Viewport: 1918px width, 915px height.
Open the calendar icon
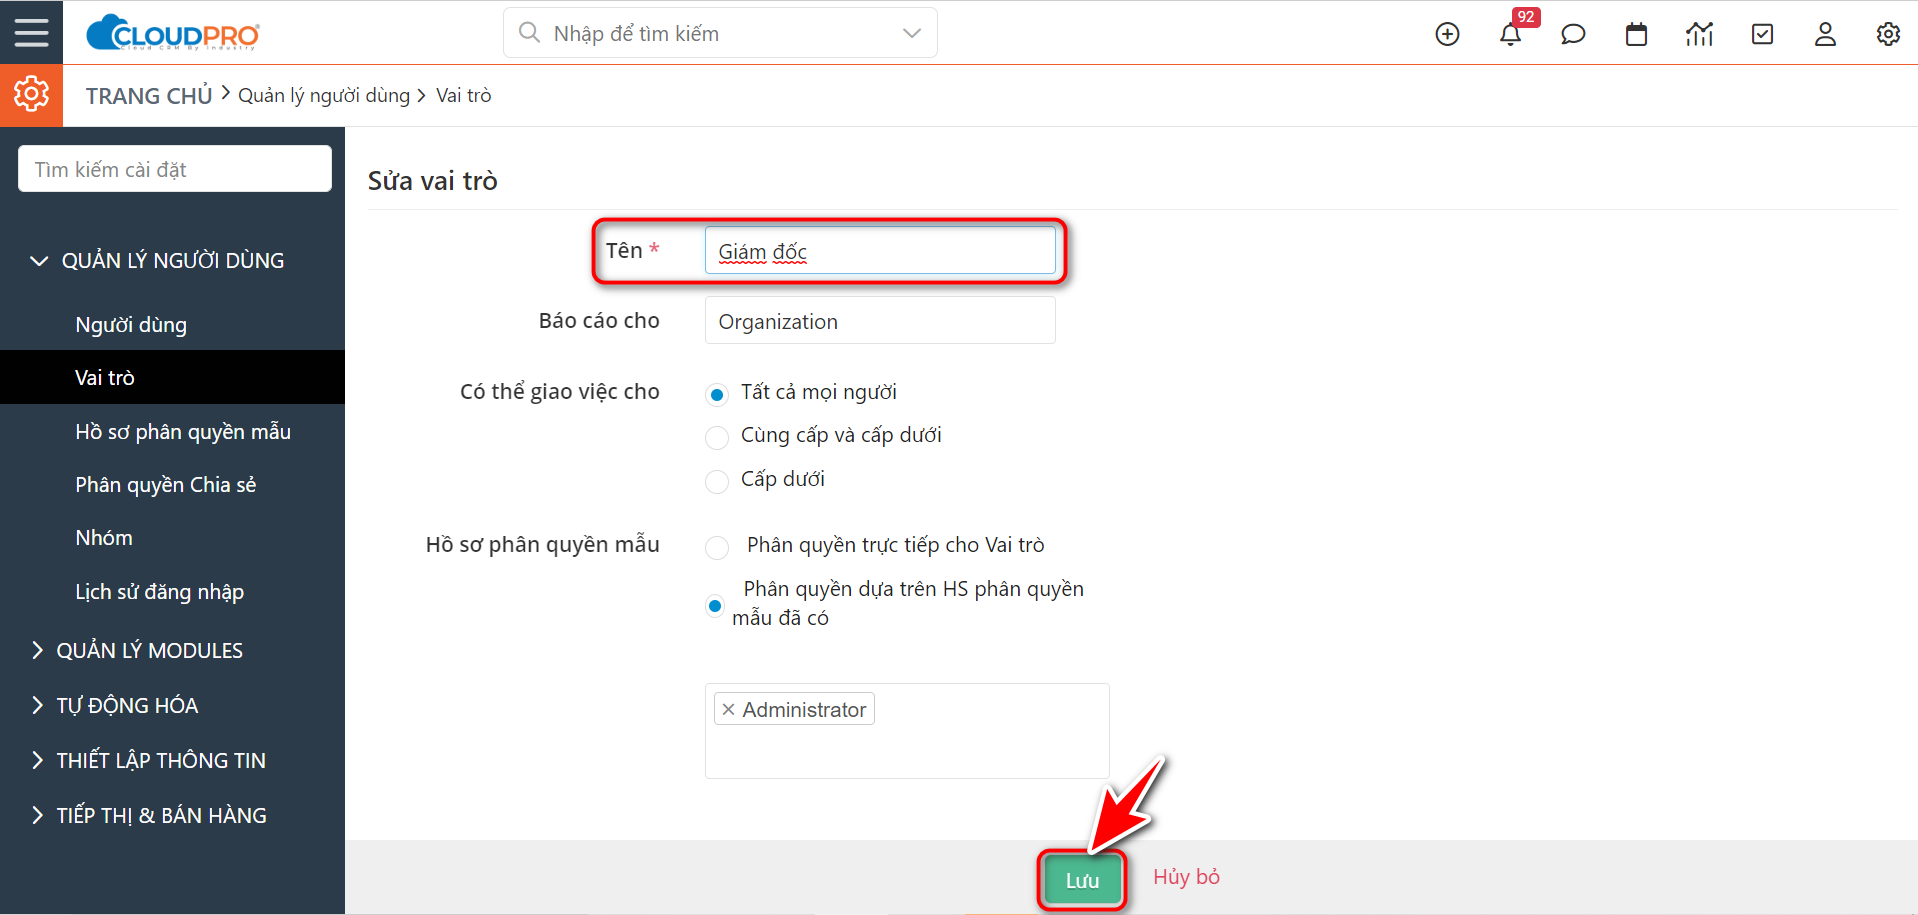pos(1636,34)
